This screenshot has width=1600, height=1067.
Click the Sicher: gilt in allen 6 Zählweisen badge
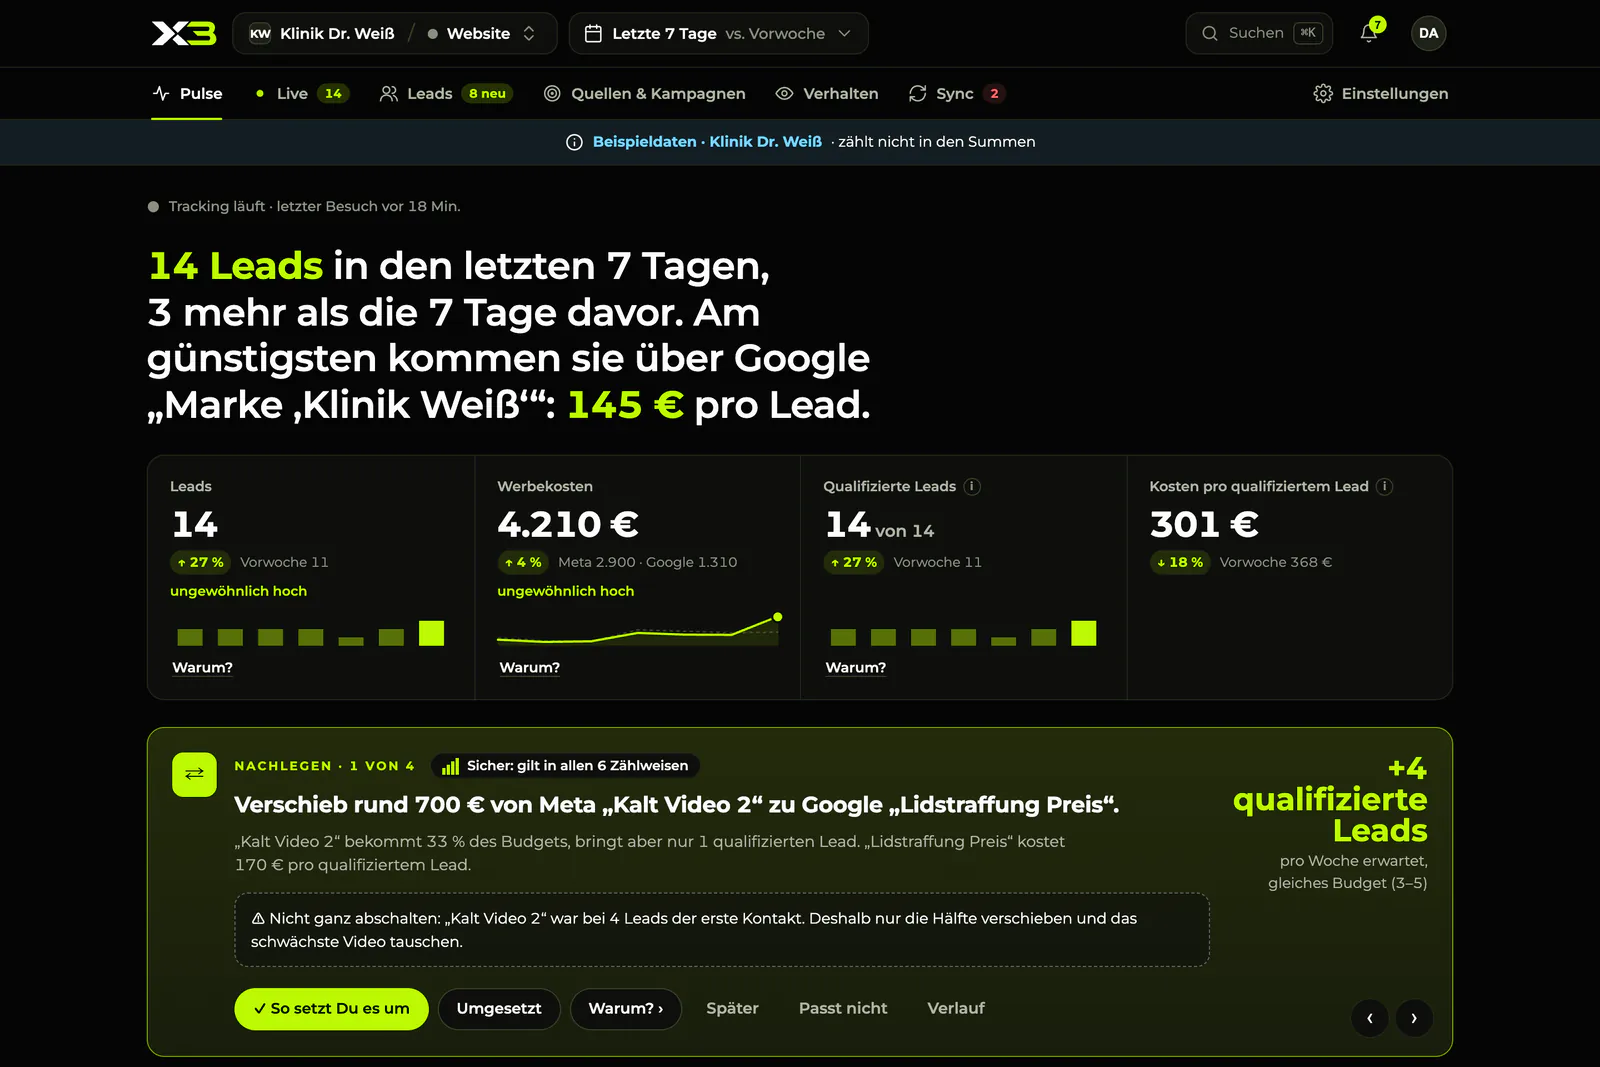pyautogui.click(x=566, y=766)
